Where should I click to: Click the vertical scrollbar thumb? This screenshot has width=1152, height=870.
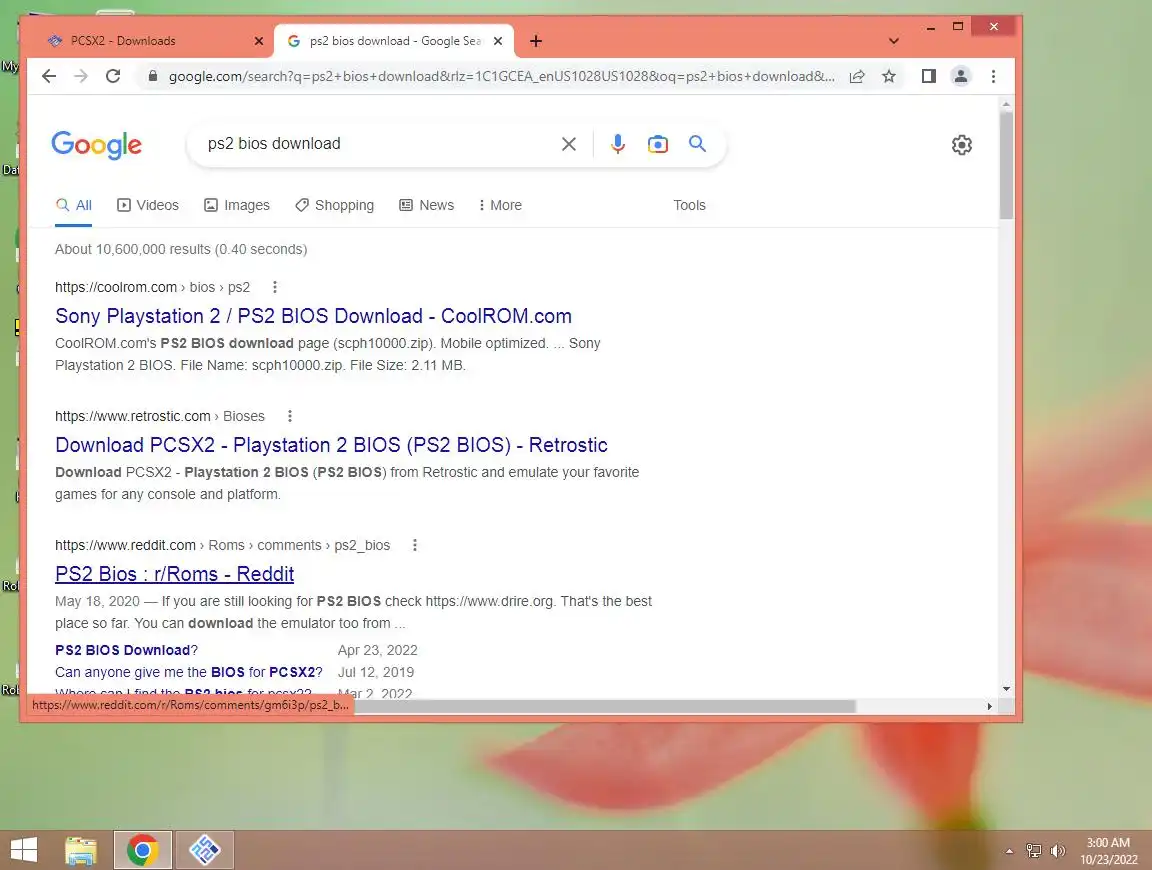coord(1007,165)
